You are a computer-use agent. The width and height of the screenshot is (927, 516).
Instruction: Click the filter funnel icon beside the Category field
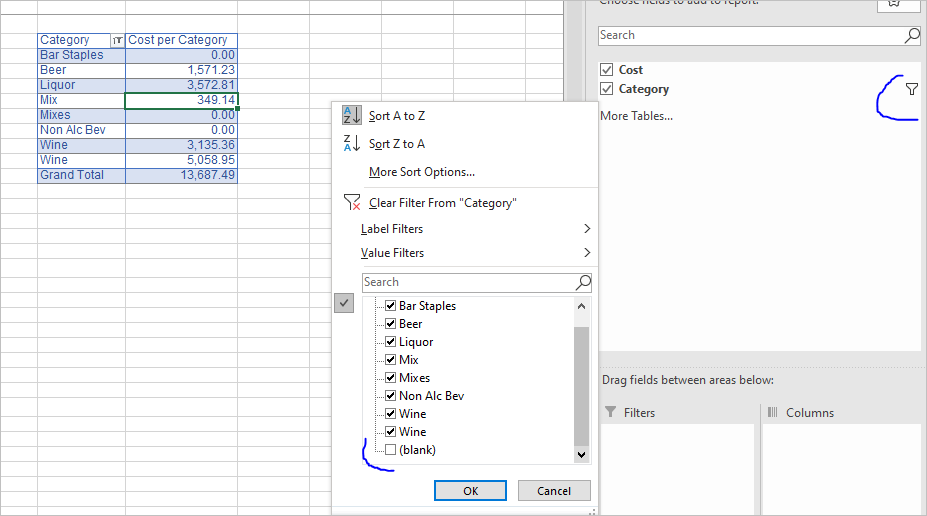(912, 89)
